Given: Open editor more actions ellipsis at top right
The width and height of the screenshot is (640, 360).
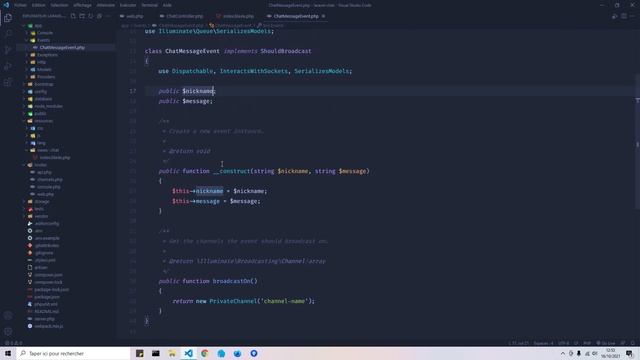Looking at the screenshot, I should click(x=632, y=16).
